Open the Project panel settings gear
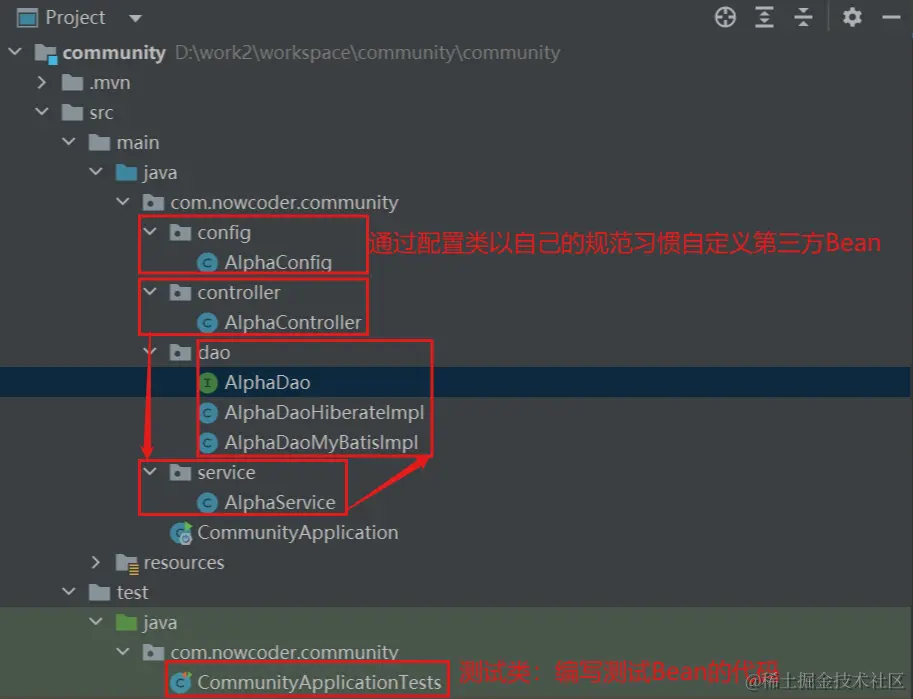 [852, 17]
